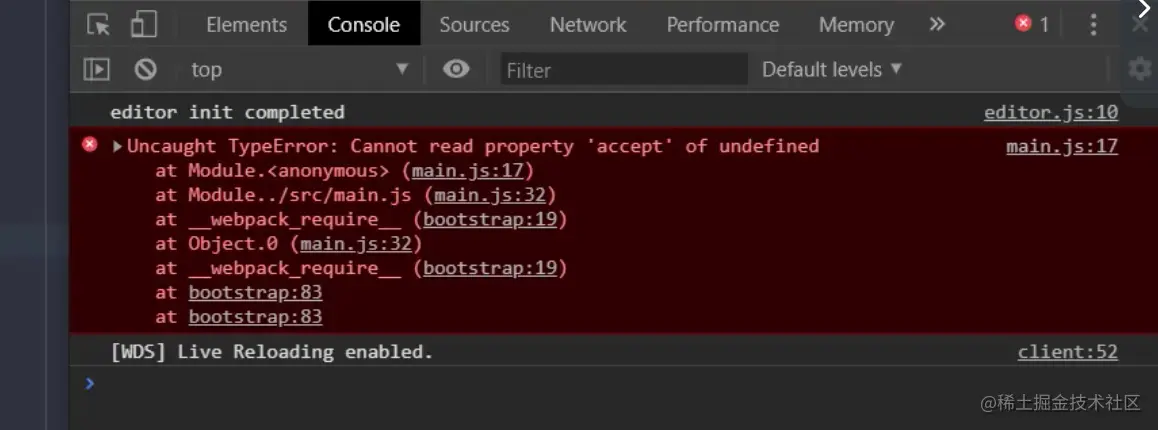Toggle the live expression eye icon
This screenshot has width=1158, height=430.
(x=456, y=69)
